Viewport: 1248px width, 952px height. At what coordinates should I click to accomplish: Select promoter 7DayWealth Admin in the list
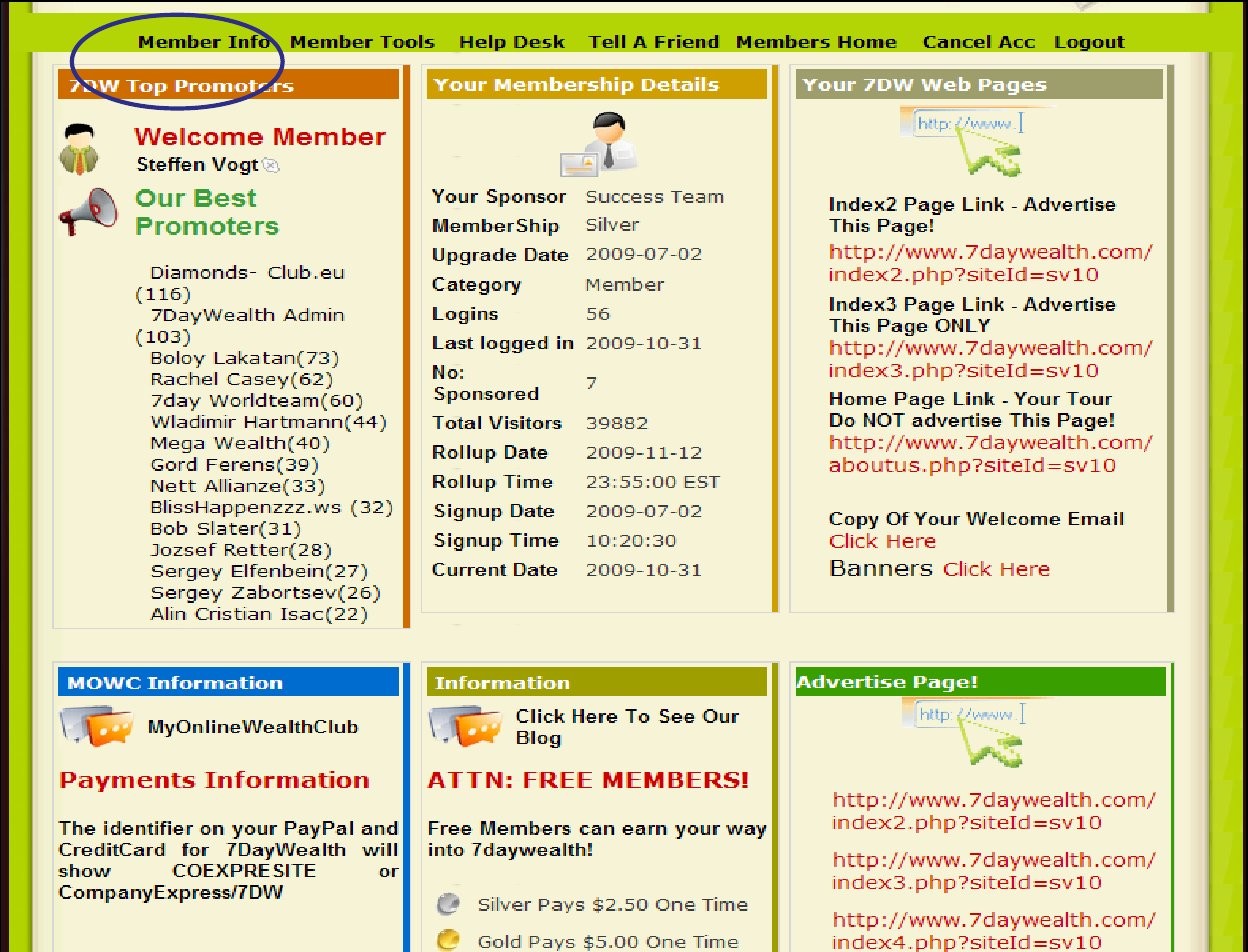[241, 325]
